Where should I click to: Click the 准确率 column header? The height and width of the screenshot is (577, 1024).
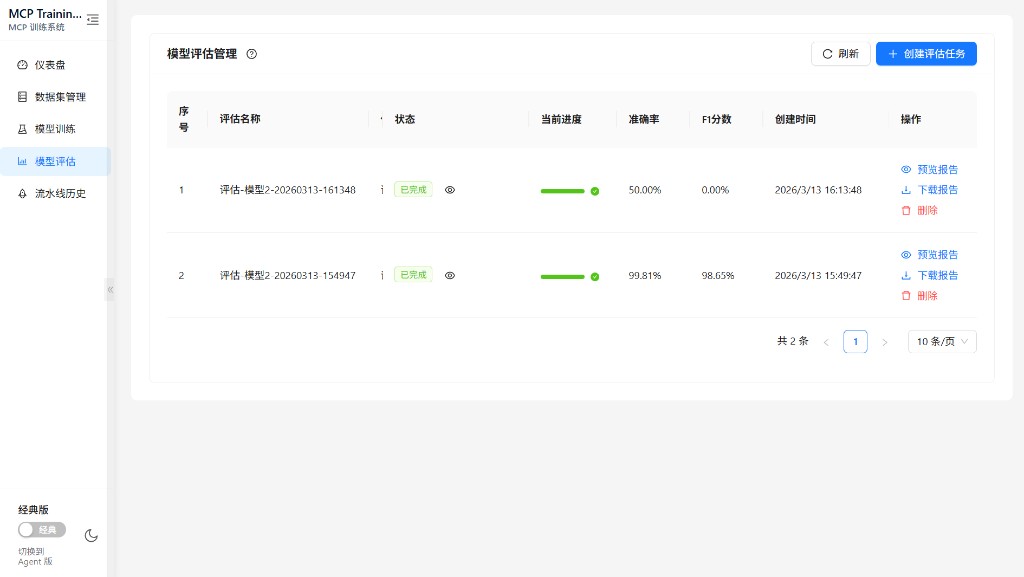(x=644, y=119)
